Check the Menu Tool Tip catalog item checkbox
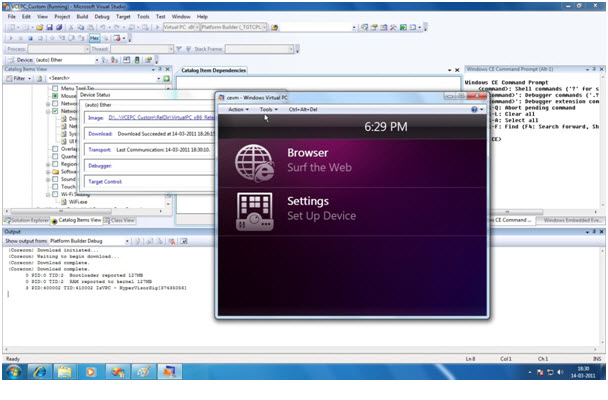The width and height of the screenshot is (608, 400). 55,88
